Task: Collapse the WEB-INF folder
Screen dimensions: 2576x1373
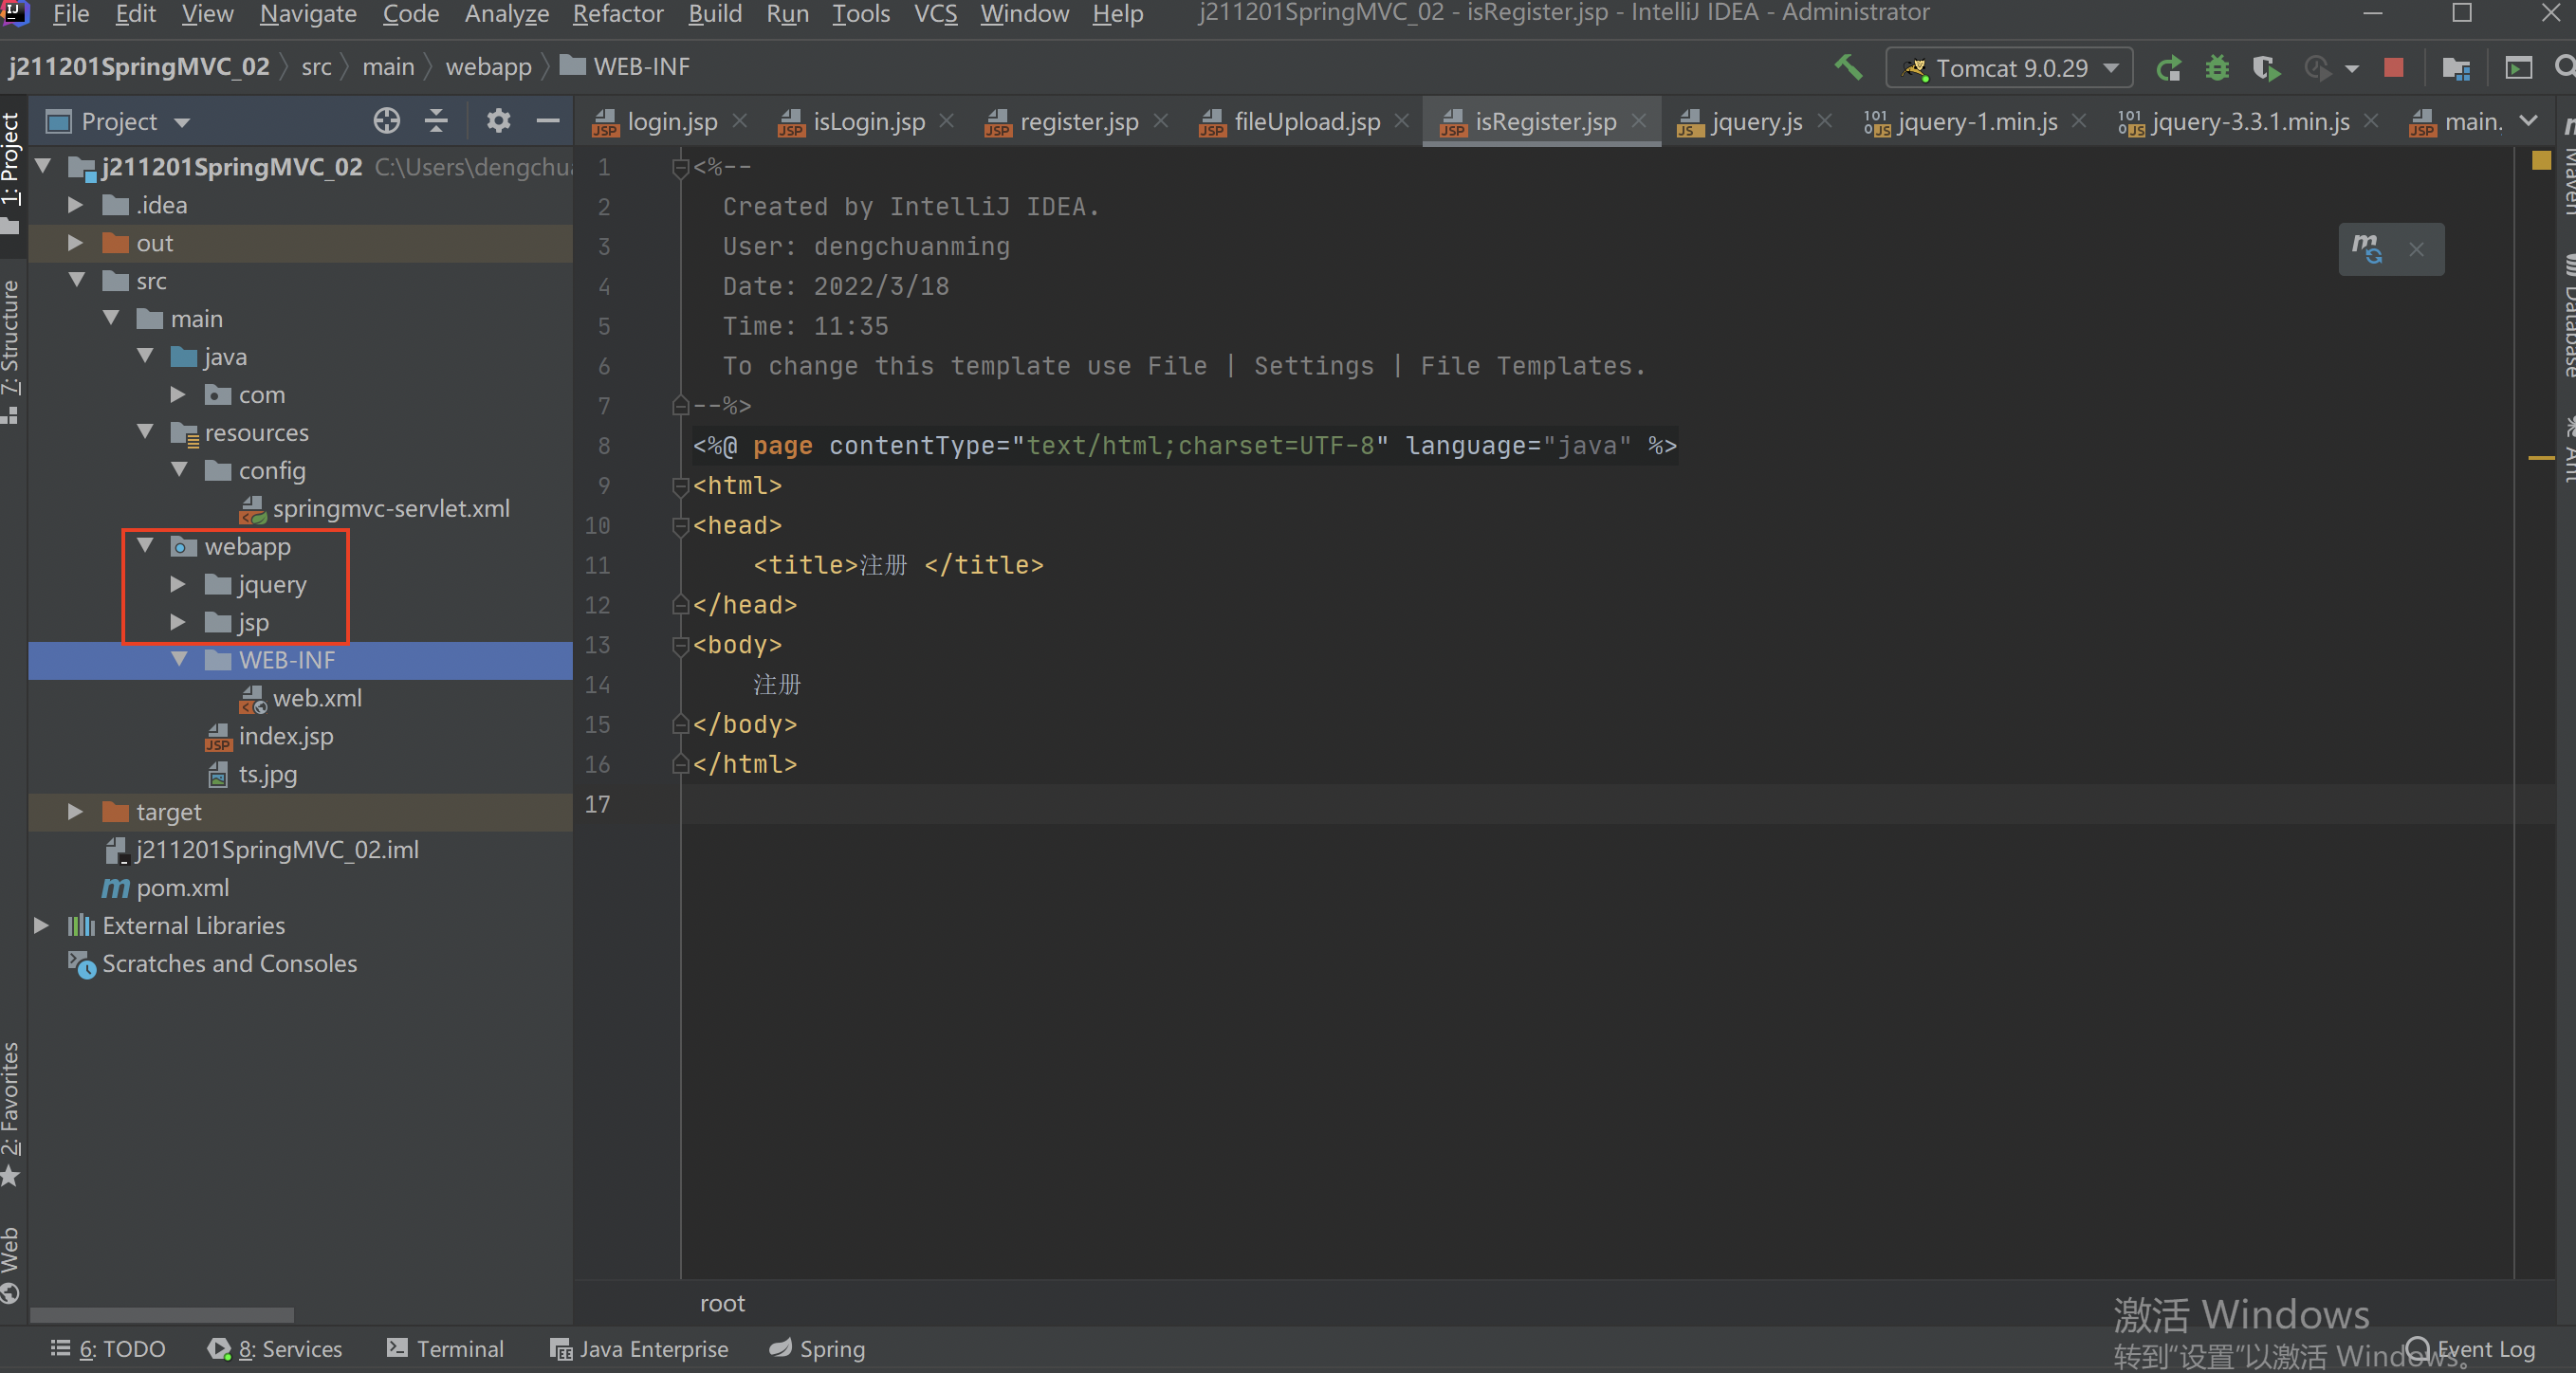Action: pyautogui.click(x=180, y=660)
